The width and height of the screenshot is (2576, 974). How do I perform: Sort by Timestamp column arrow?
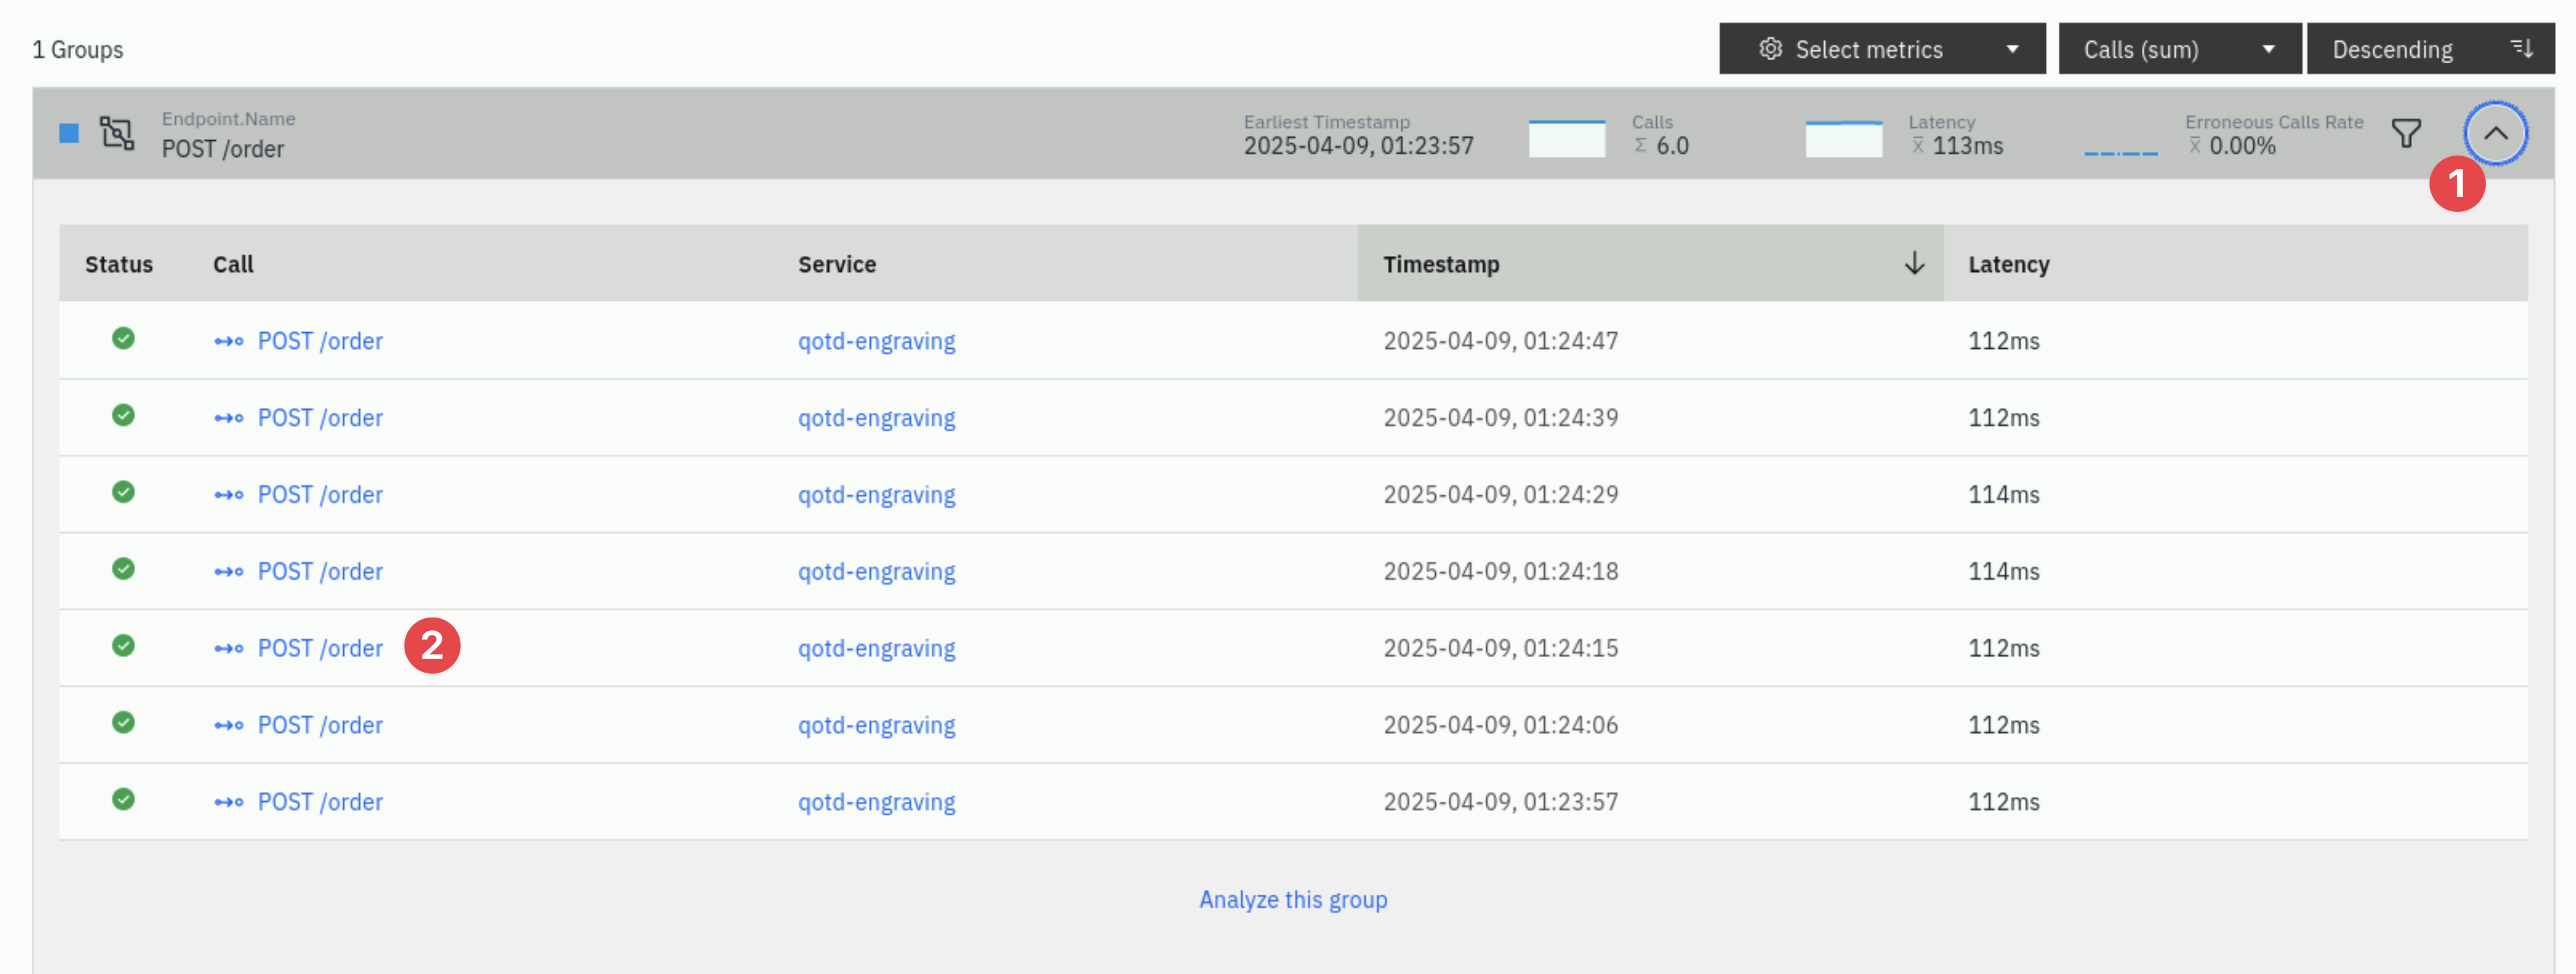click(1913, 263)
